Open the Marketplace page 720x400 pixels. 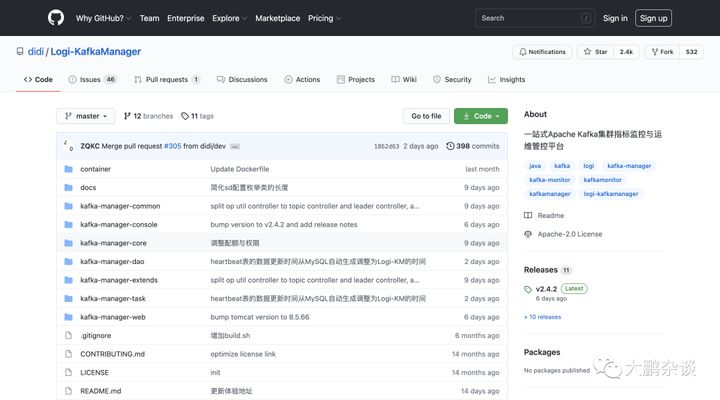[277, 18]
